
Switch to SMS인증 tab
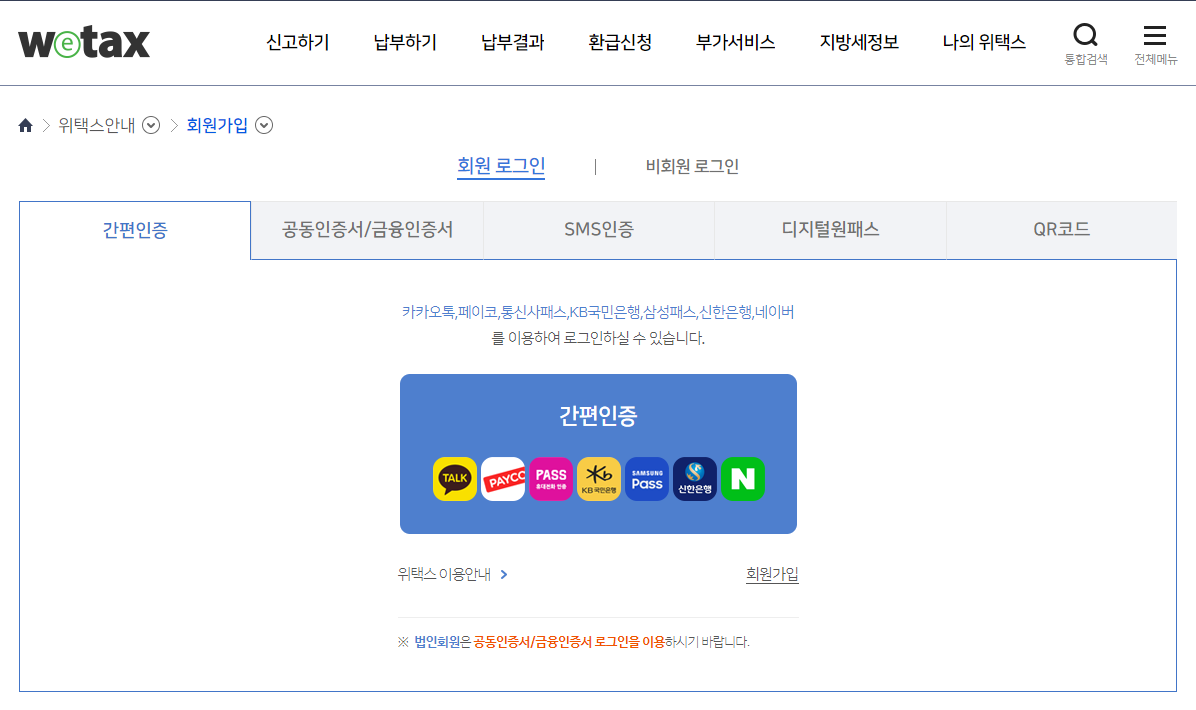599,230
